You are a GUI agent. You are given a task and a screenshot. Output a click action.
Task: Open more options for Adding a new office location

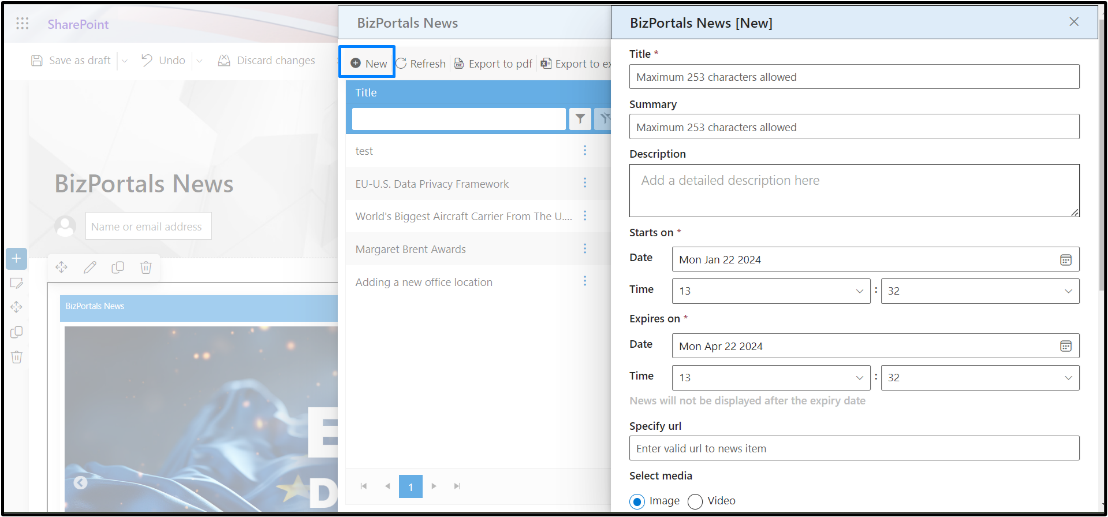(584, 281)
